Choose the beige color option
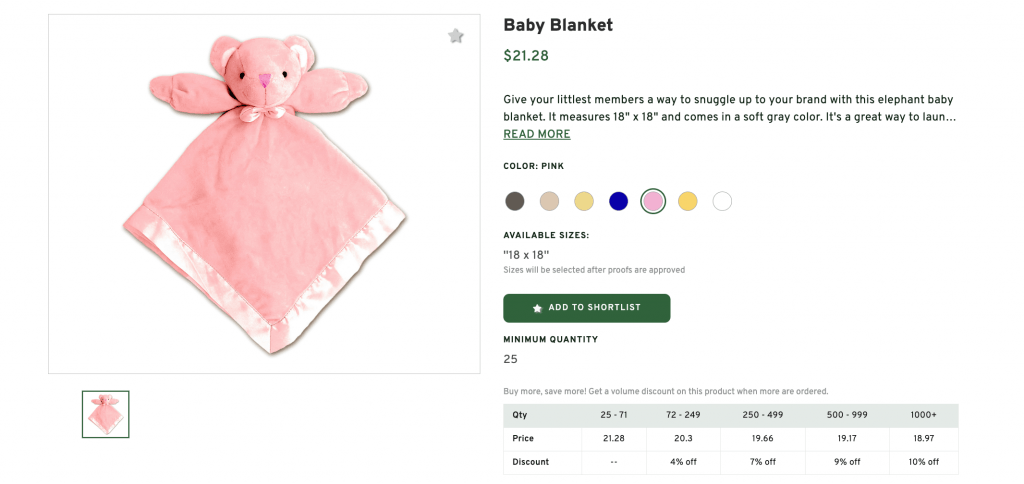The width and height of the screenshot is (1024, 484). coord(549,201)
